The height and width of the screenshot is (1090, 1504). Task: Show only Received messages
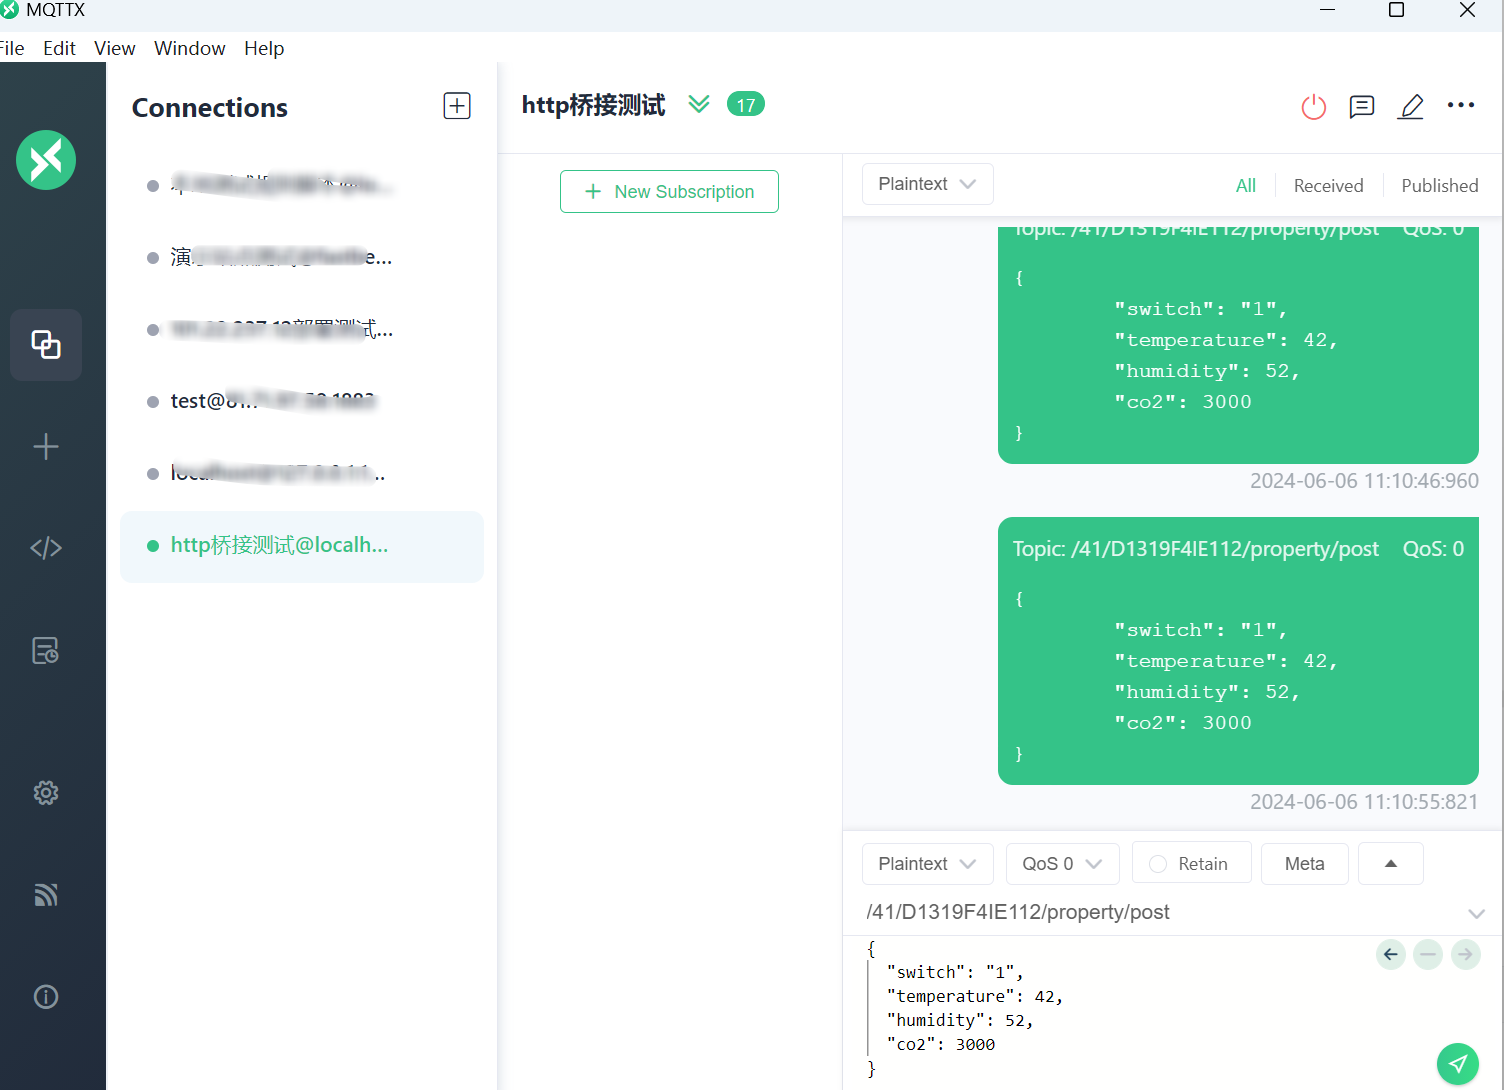coord(1327,186)
